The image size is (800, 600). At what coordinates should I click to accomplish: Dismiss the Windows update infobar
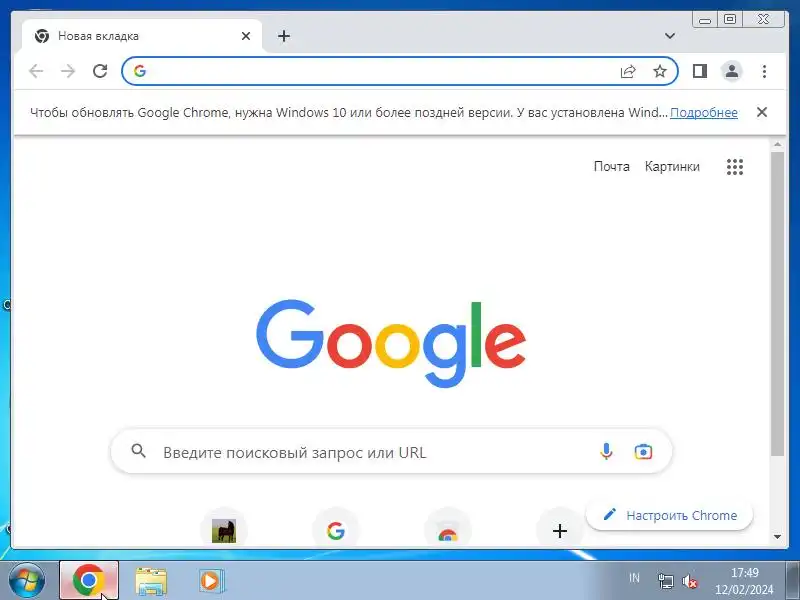pos(762,112)
